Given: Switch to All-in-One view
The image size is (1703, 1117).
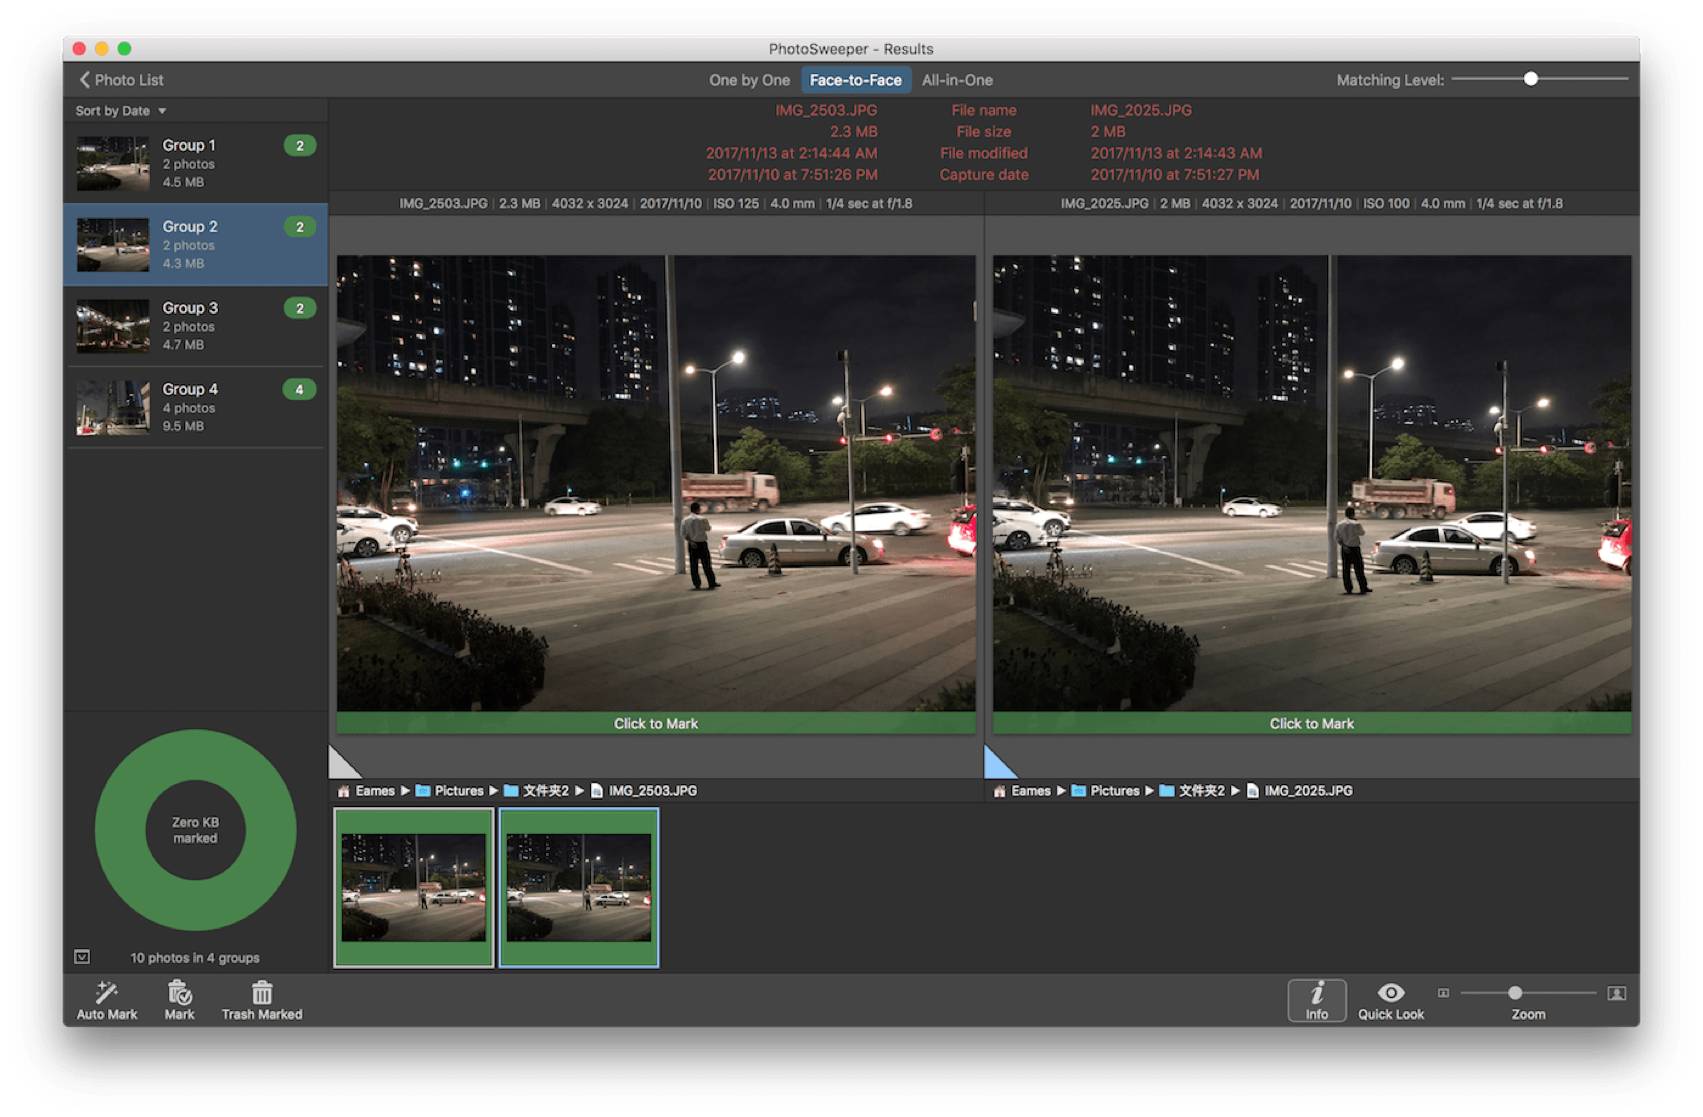Looking at the screenshot, I should 957,80.
